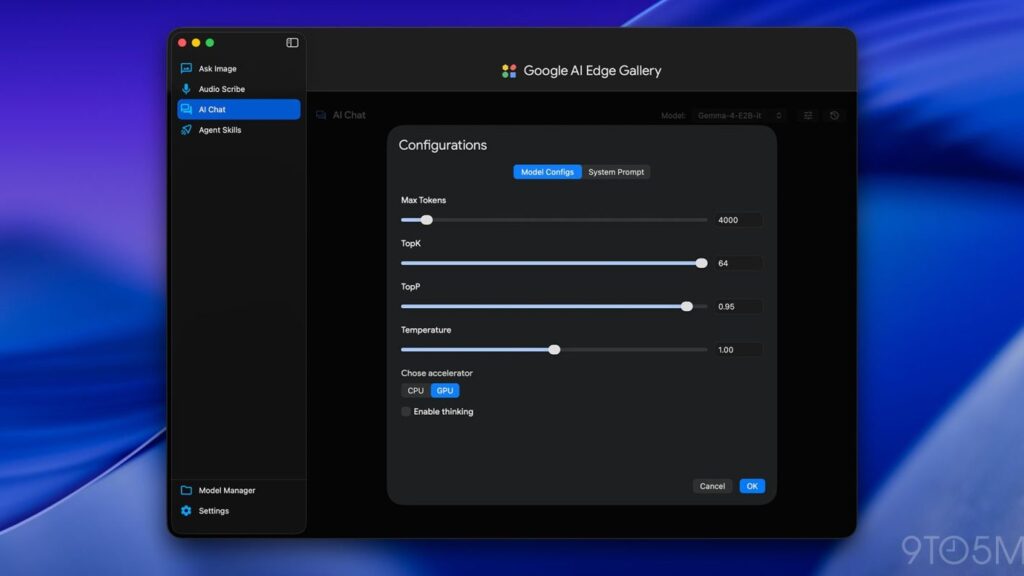Toggle the sidebar panel icon
Viewport: 1024px width, 576px height.
point(292,42)
